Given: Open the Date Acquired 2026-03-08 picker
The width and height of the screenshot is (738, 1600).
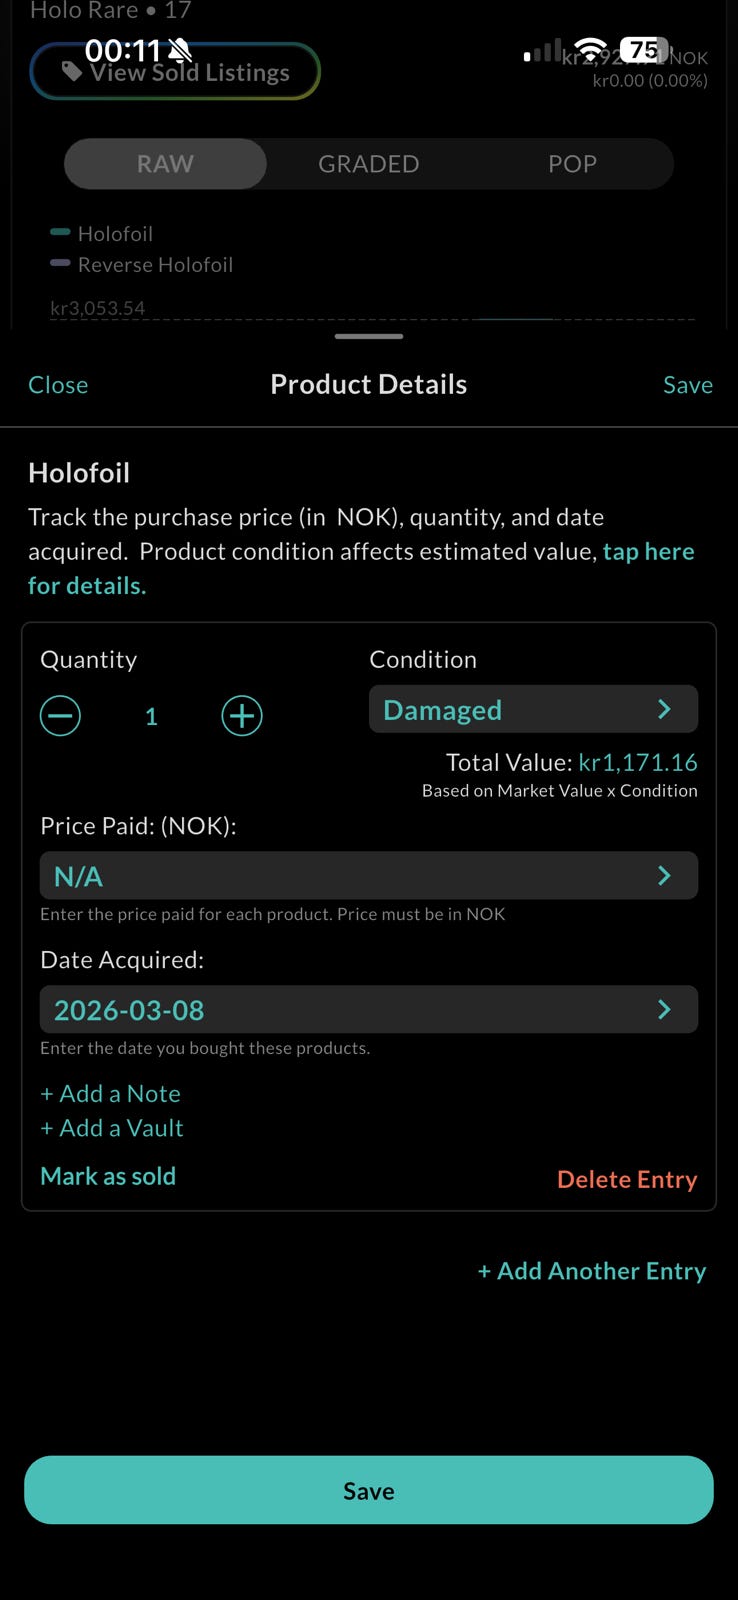Looking at the screenshot, I should [368, 1010].
